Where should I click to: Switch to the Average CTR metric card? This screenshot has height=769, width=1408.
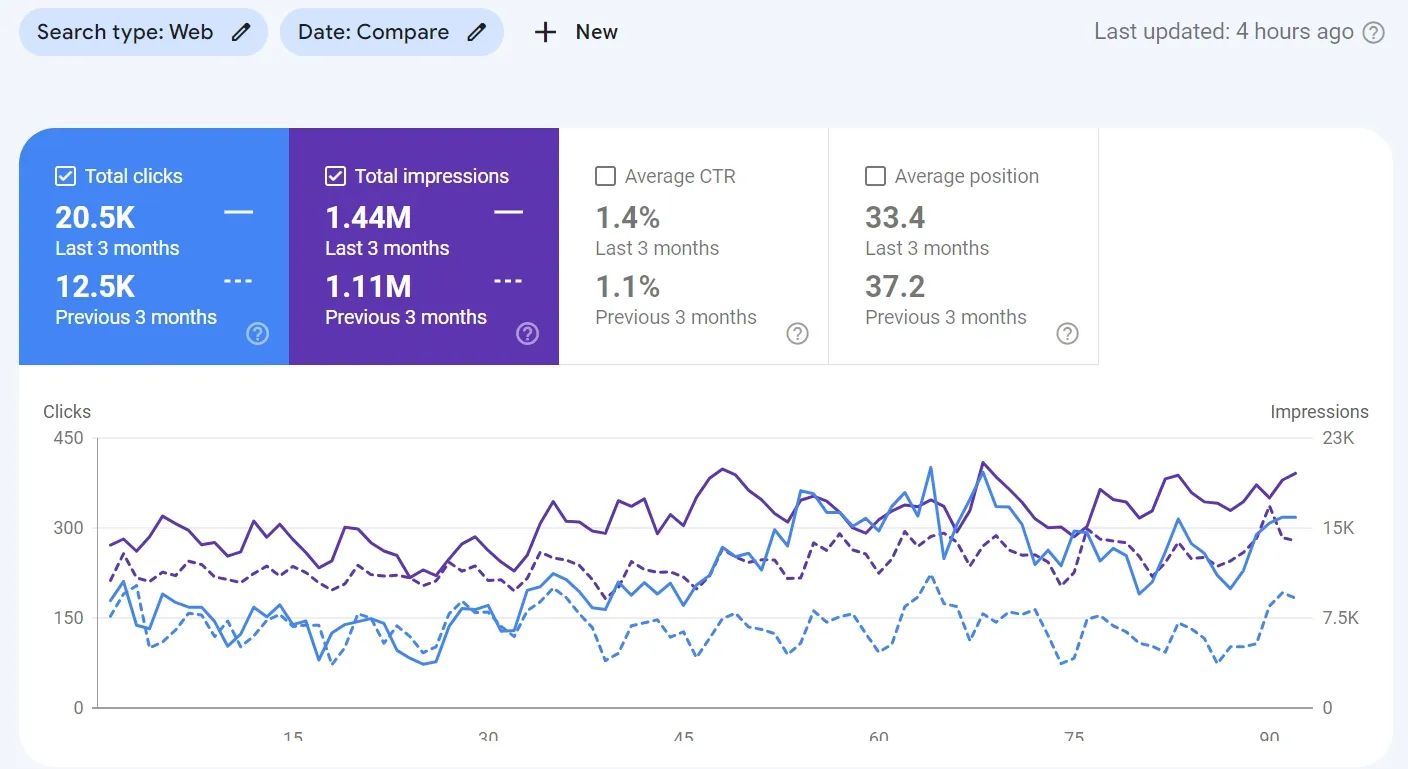[x=693, y=245]
